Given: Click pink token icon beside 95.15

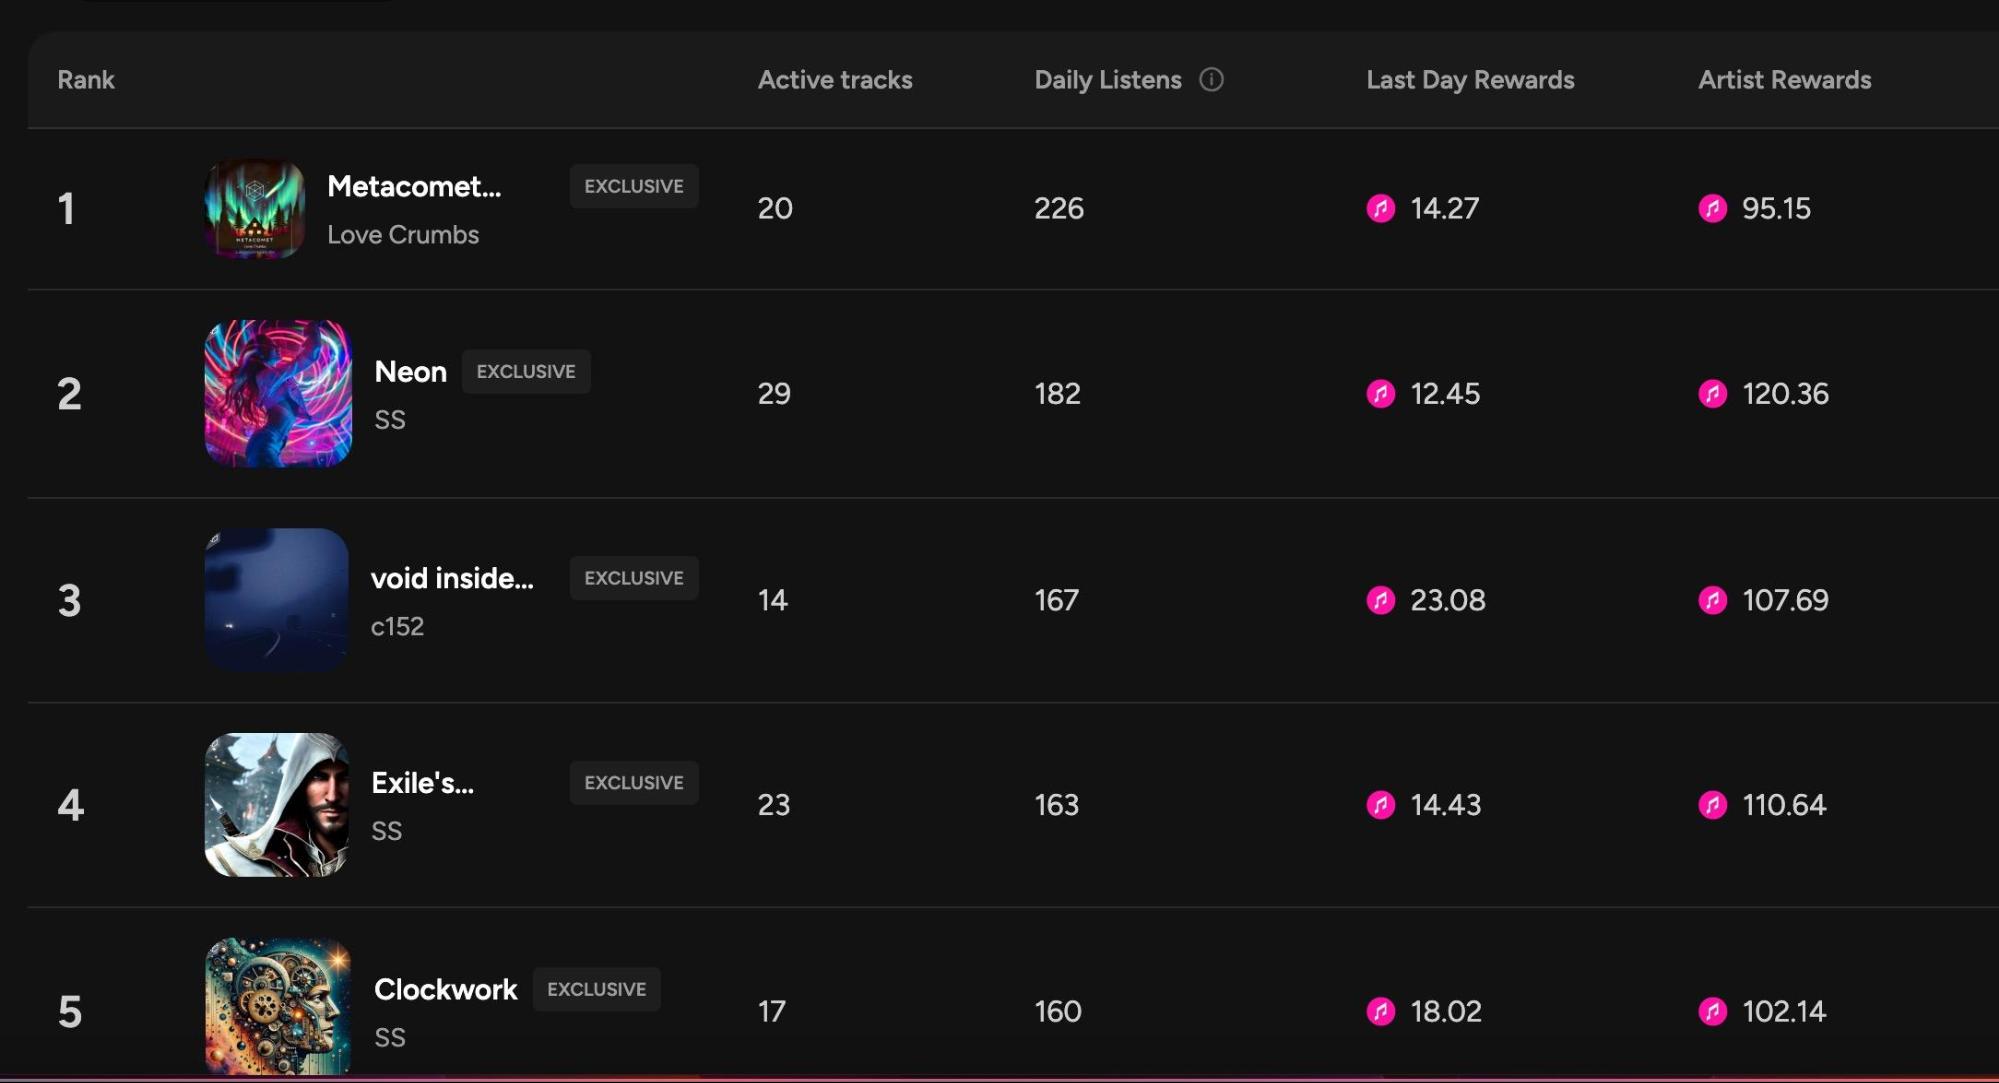Looking at the screenshot, I should pyautogui.click(x=1713, y=208).
